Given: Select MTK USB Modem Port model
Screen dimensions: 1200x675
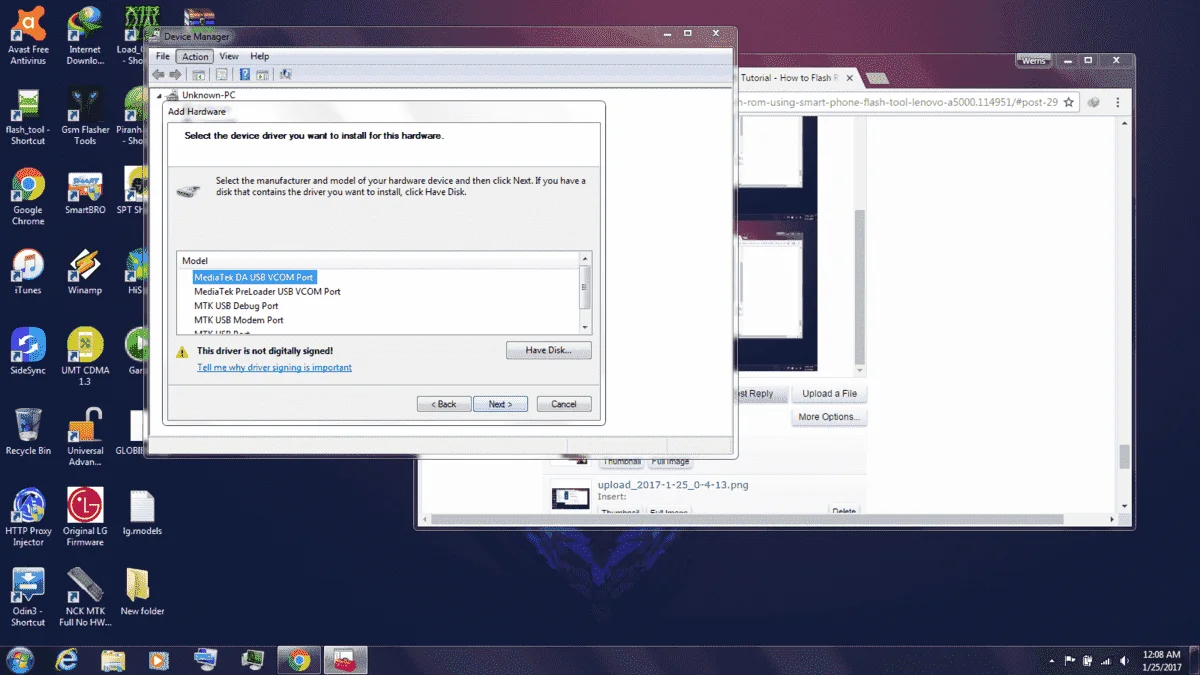Looking at the screenshot, I should (x=239, y=320).
